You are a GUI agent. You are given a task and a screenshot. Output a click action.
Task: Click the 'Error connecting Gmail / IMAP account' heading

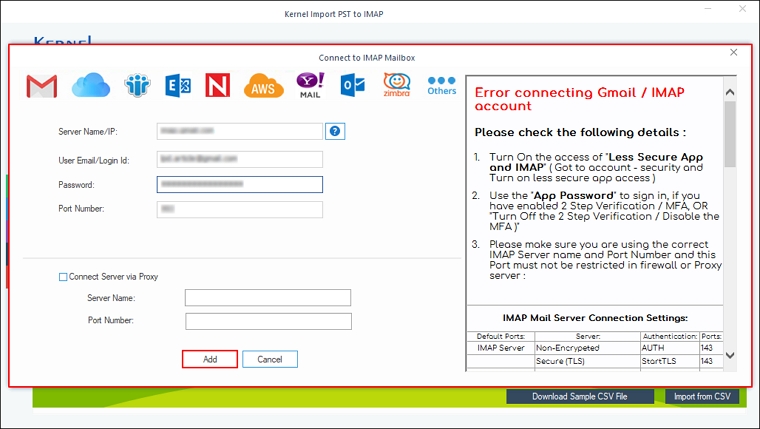(579, 99)
